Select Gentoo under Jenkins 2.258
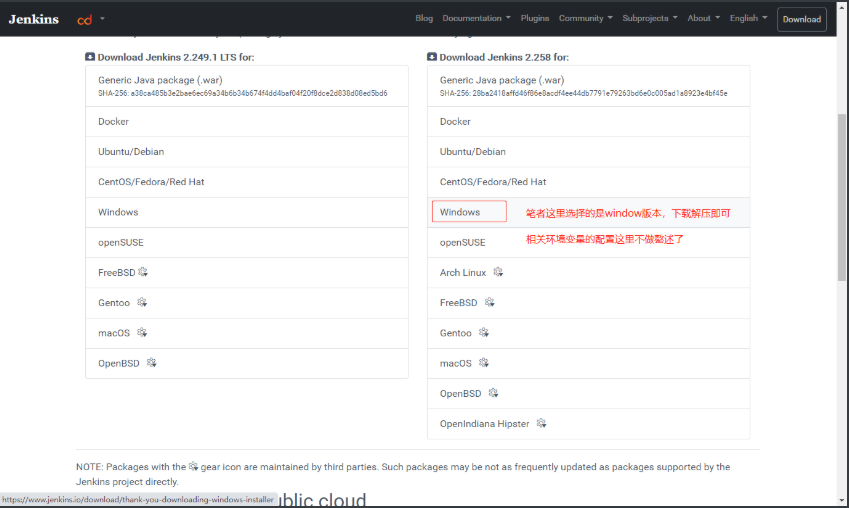Viewport: 849px width, 508px height. click(589, 334)
